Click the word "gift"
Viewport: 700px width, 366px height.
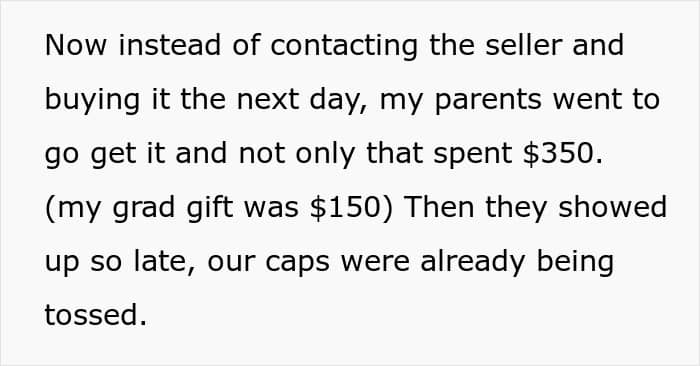pyautogui.click(x=209, y=209)
